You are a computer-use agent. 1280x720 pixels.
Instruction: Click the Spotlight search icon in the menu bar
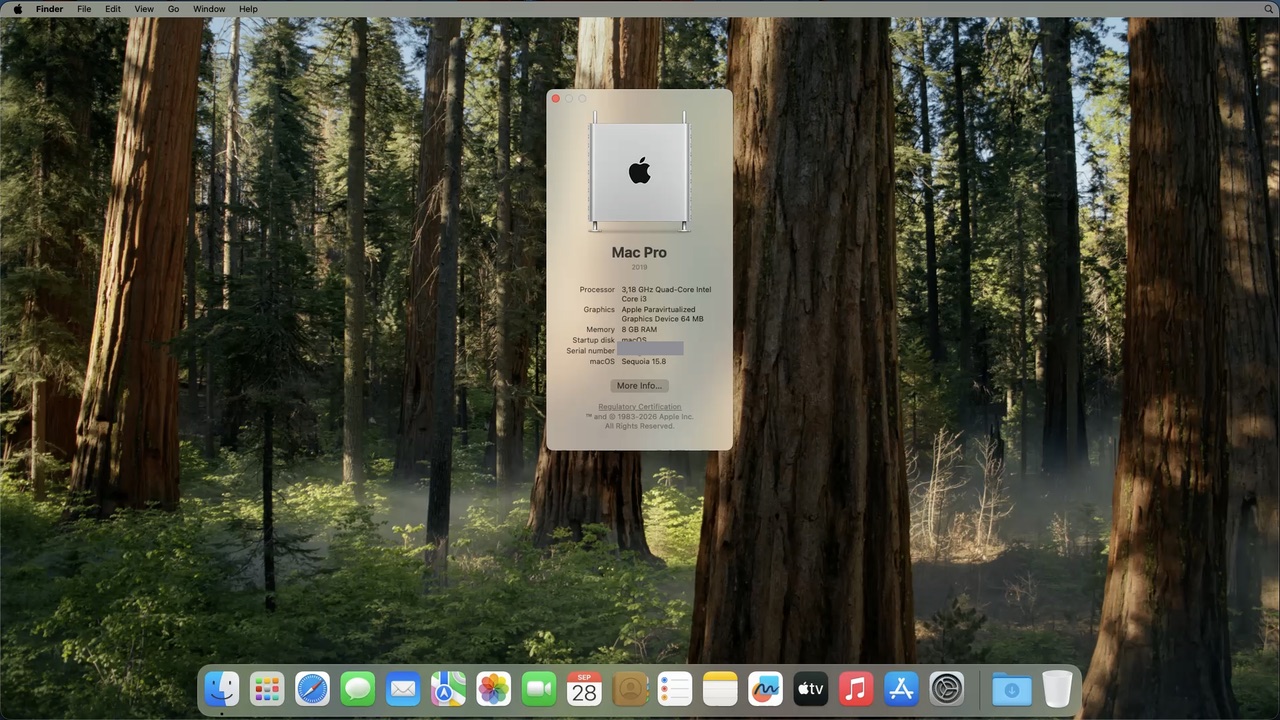tap(1270, 9)
